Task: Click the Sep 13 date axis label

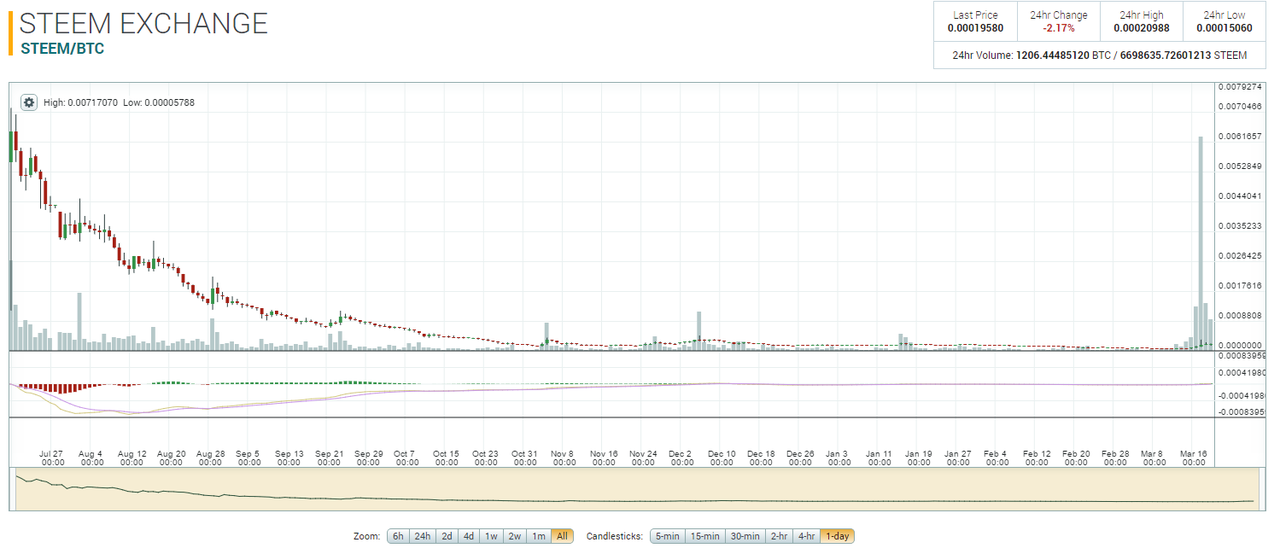Action: [x=289, y=457]
